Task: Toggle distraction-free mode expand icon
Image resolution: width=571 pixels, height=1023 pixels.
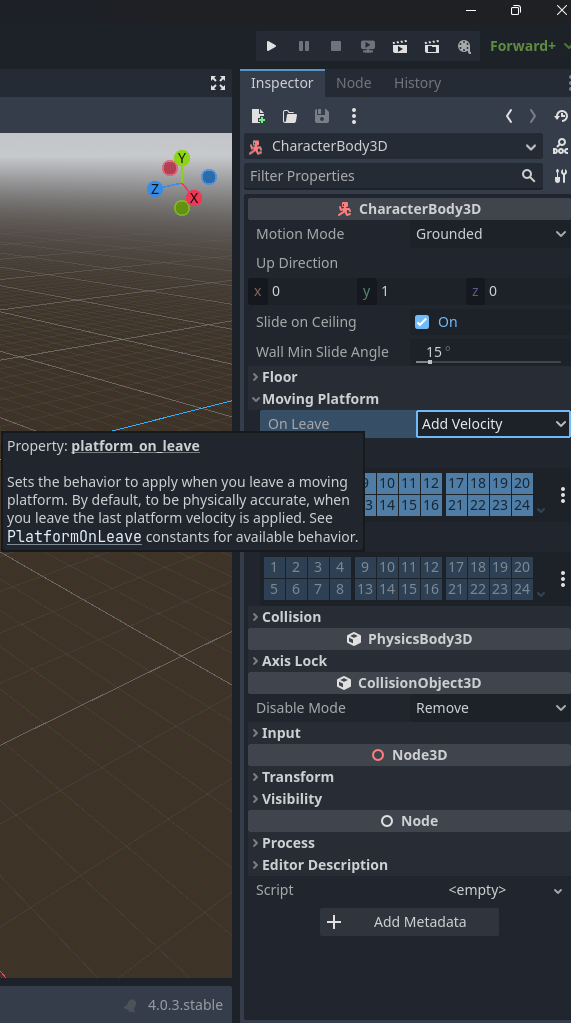Action: [x=218, y=83]
